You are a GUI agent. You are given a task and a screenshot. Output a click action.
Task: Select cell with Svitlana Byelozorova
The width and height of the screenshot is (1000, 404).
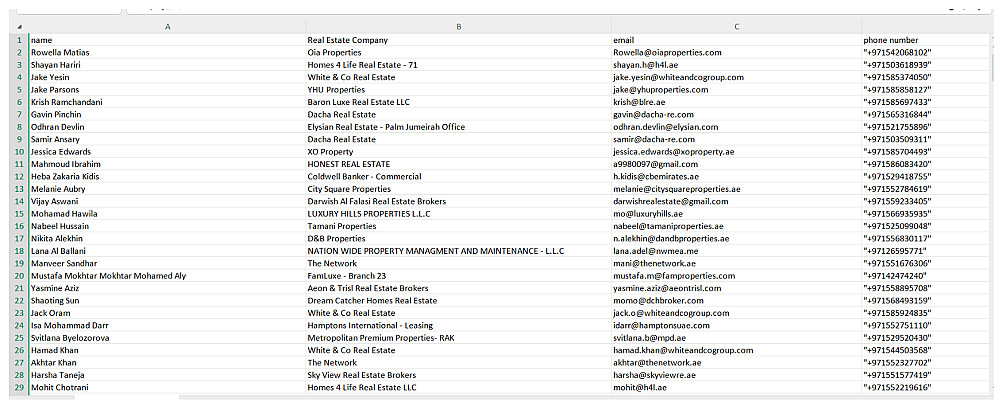point(167,338)
